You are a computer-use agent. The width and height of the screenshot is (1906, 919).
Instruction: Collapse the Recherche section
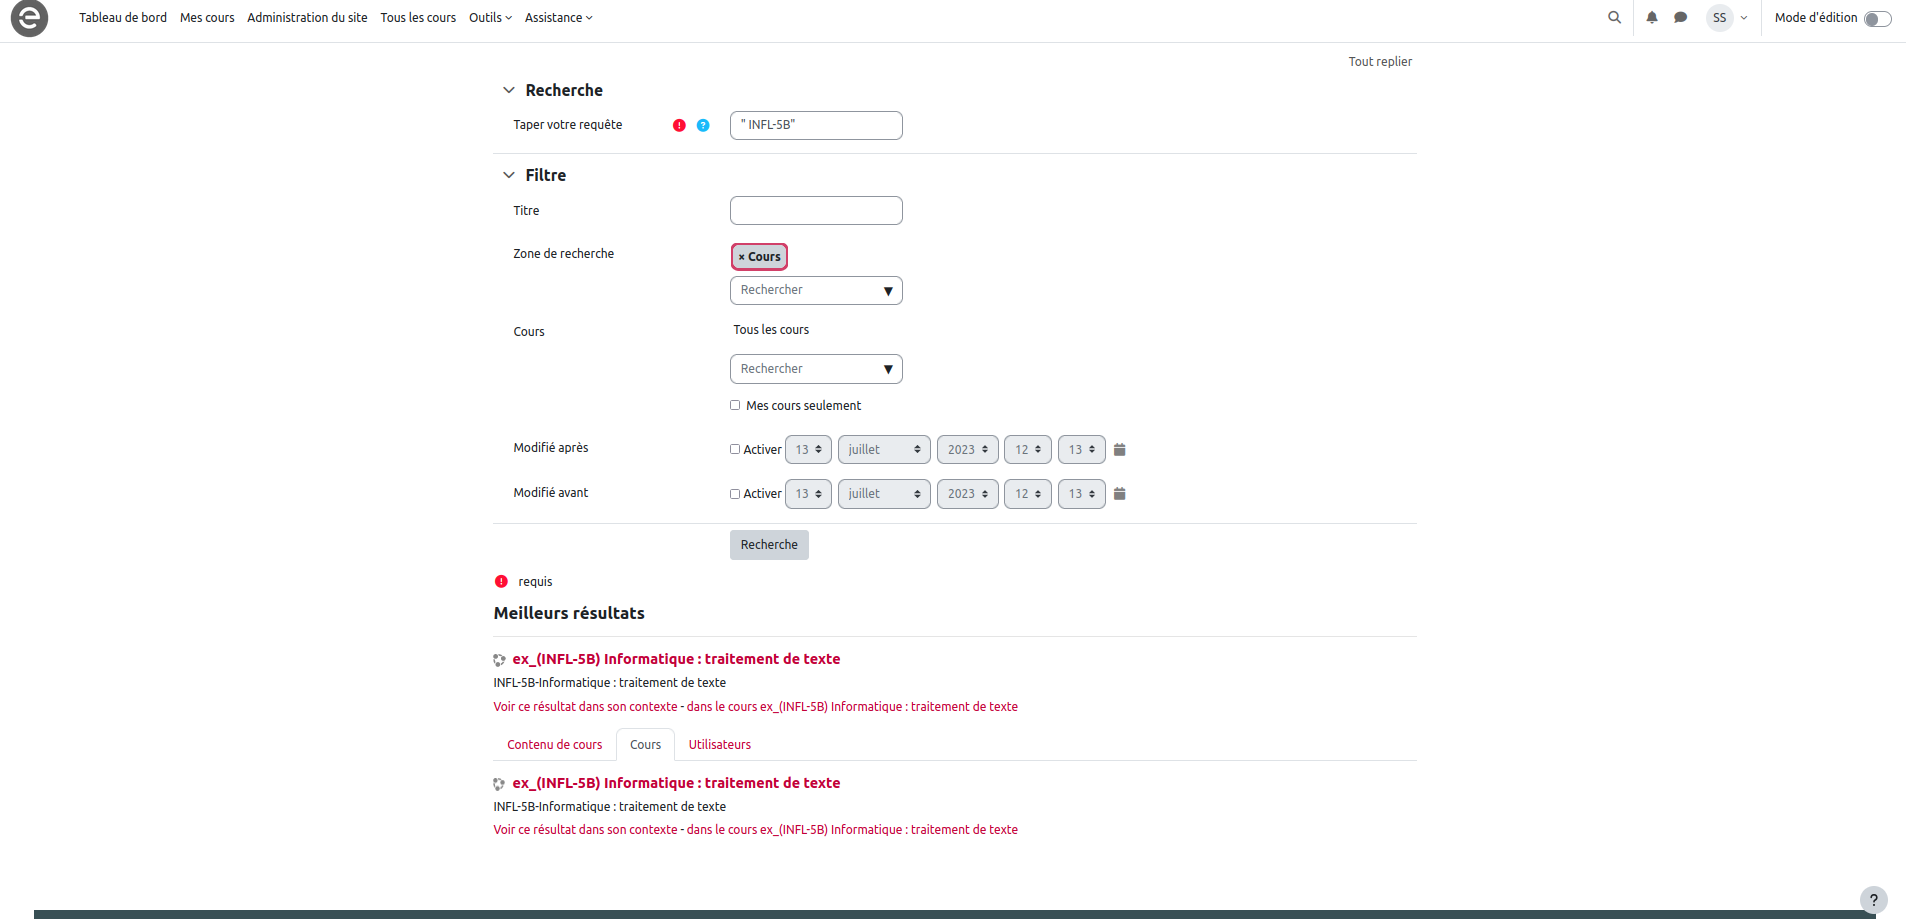[x=509, y=90]
